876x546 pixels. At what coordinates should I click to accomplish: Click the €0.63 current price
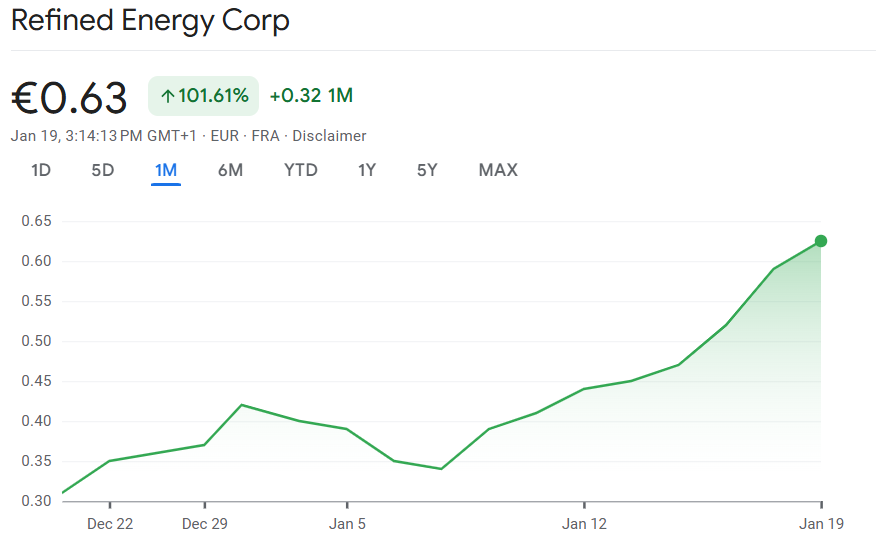(69, 98)
